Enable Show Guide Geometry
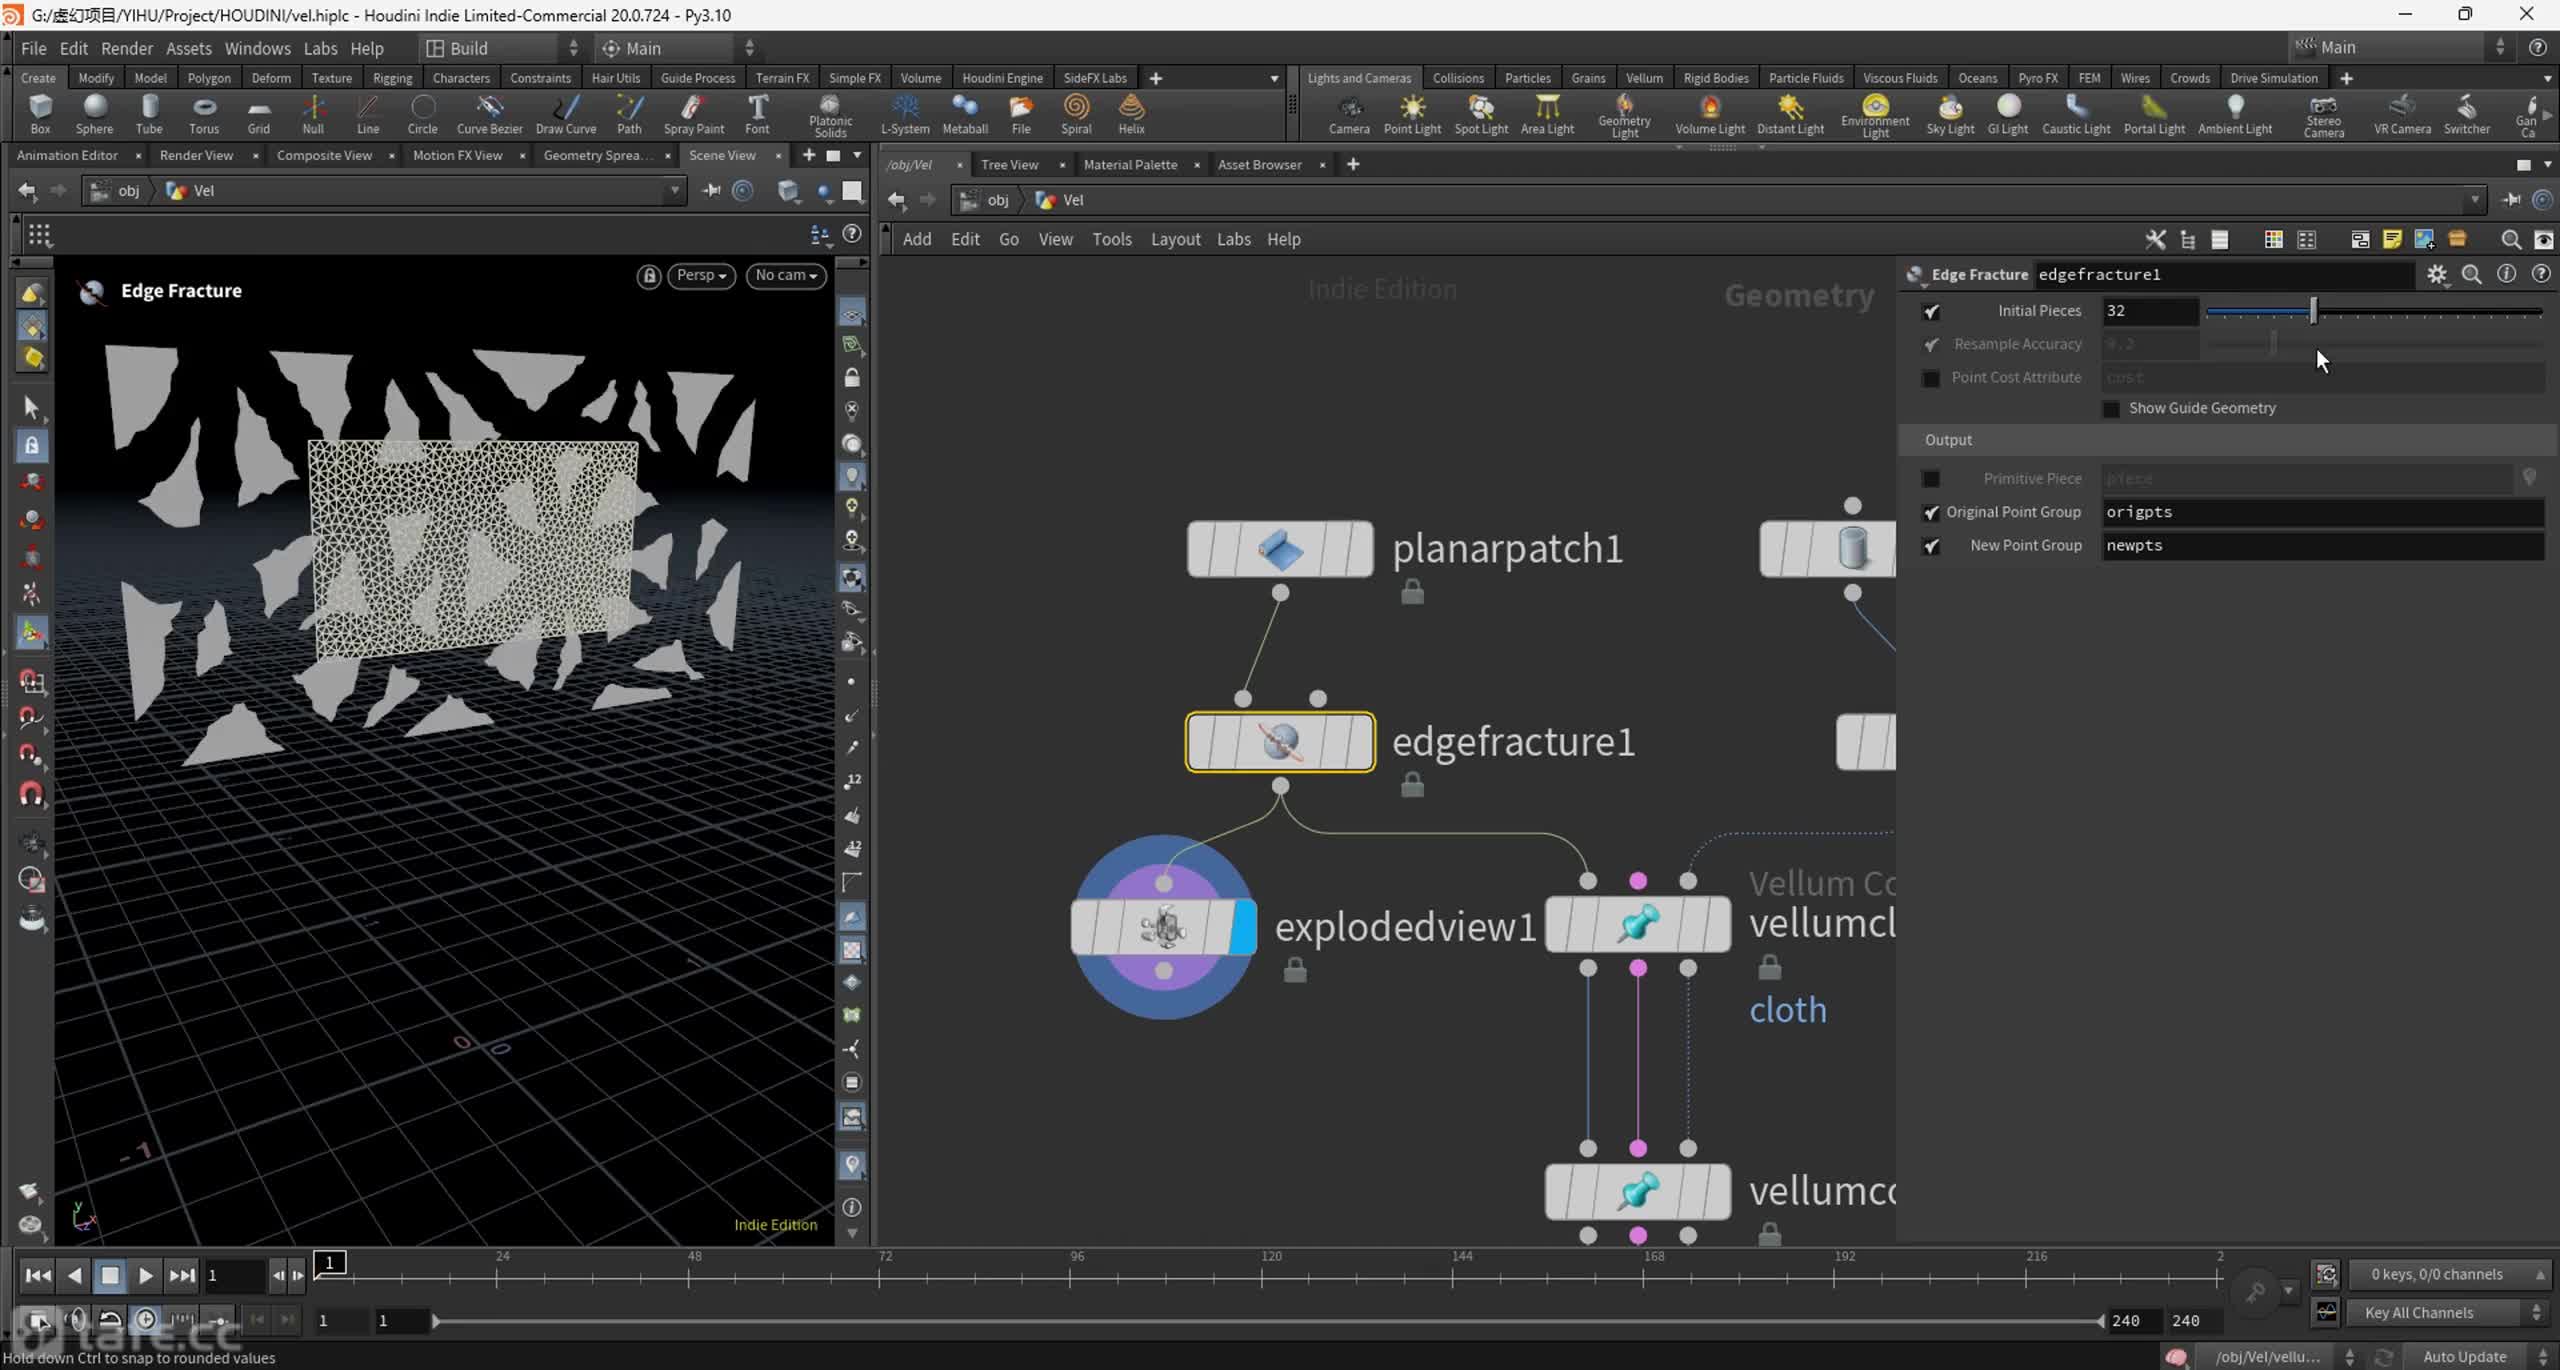The width and height of the screenshot is (2560, 1370). 2111,409
